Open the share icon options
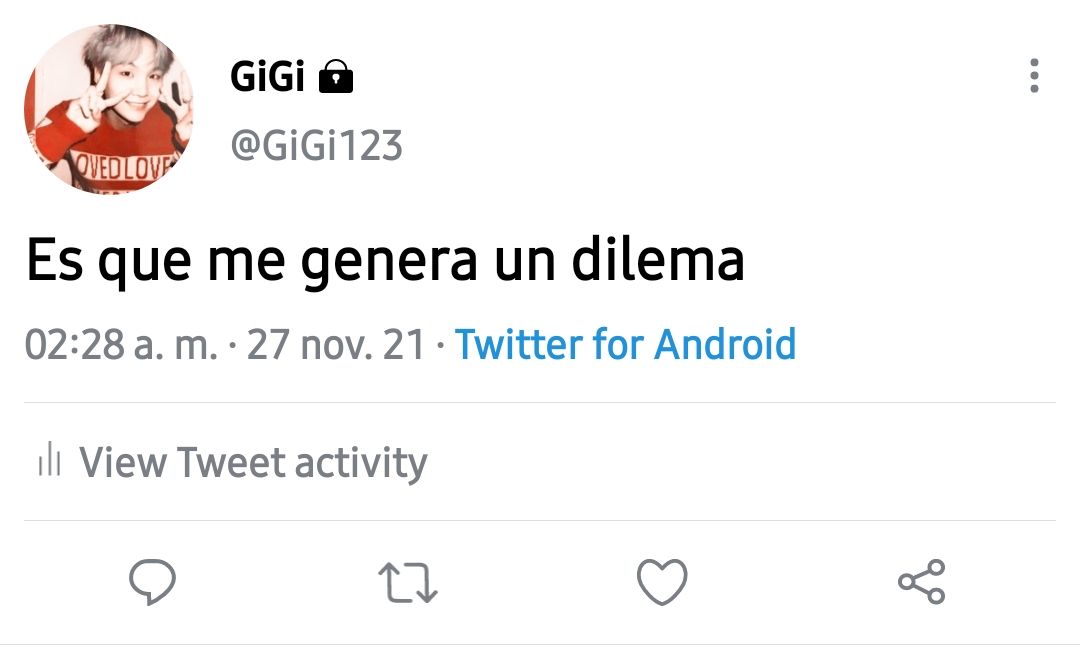The height and width of the screenshot is (659, 1080). tap(922, 582)
